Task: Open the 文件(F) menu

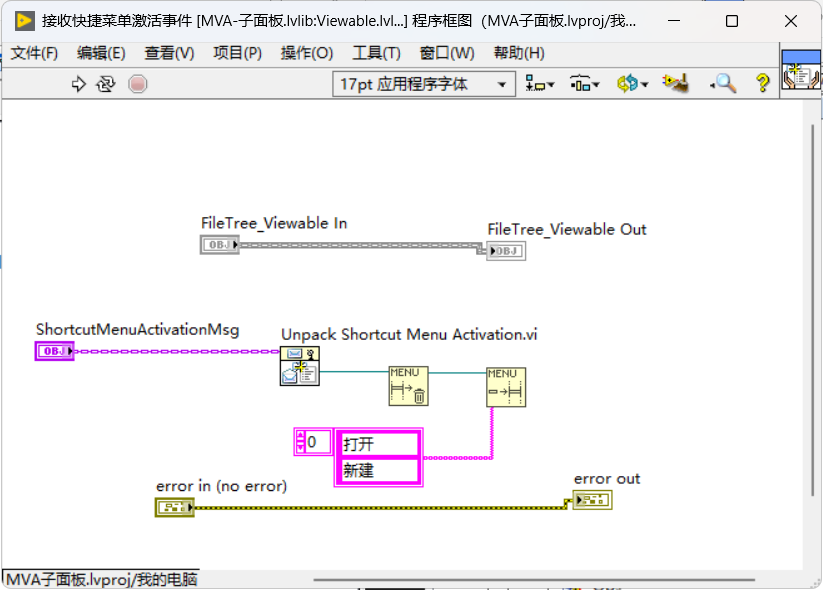Action: click(34, 53)
